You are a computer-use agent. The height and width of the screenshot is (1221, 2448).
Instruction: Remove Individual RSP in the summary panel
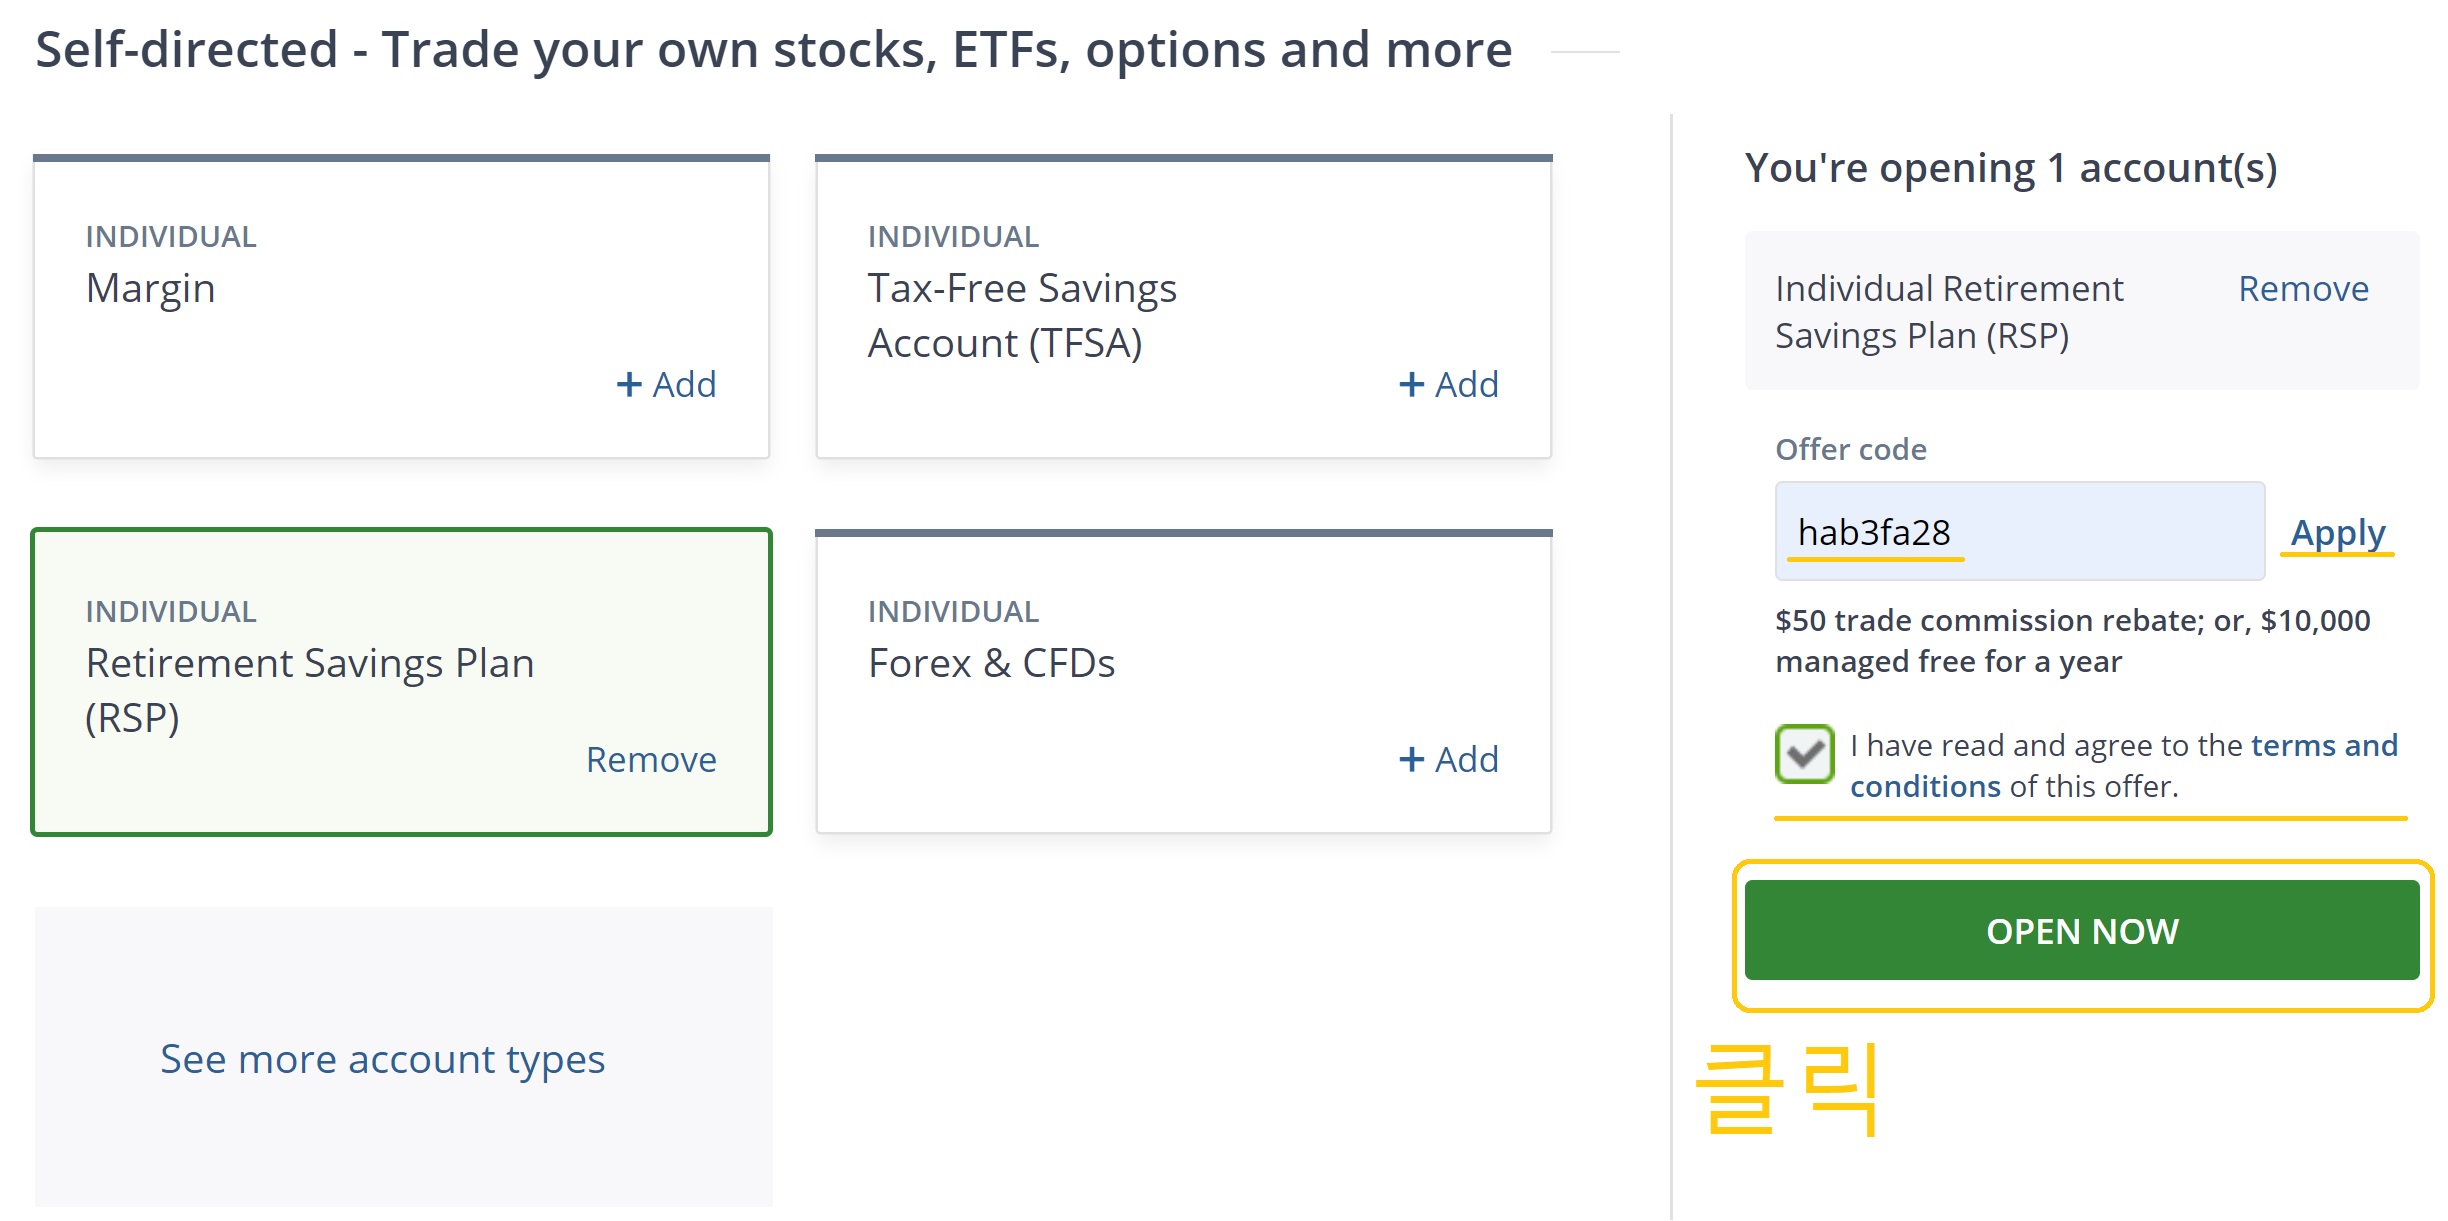2303,288
